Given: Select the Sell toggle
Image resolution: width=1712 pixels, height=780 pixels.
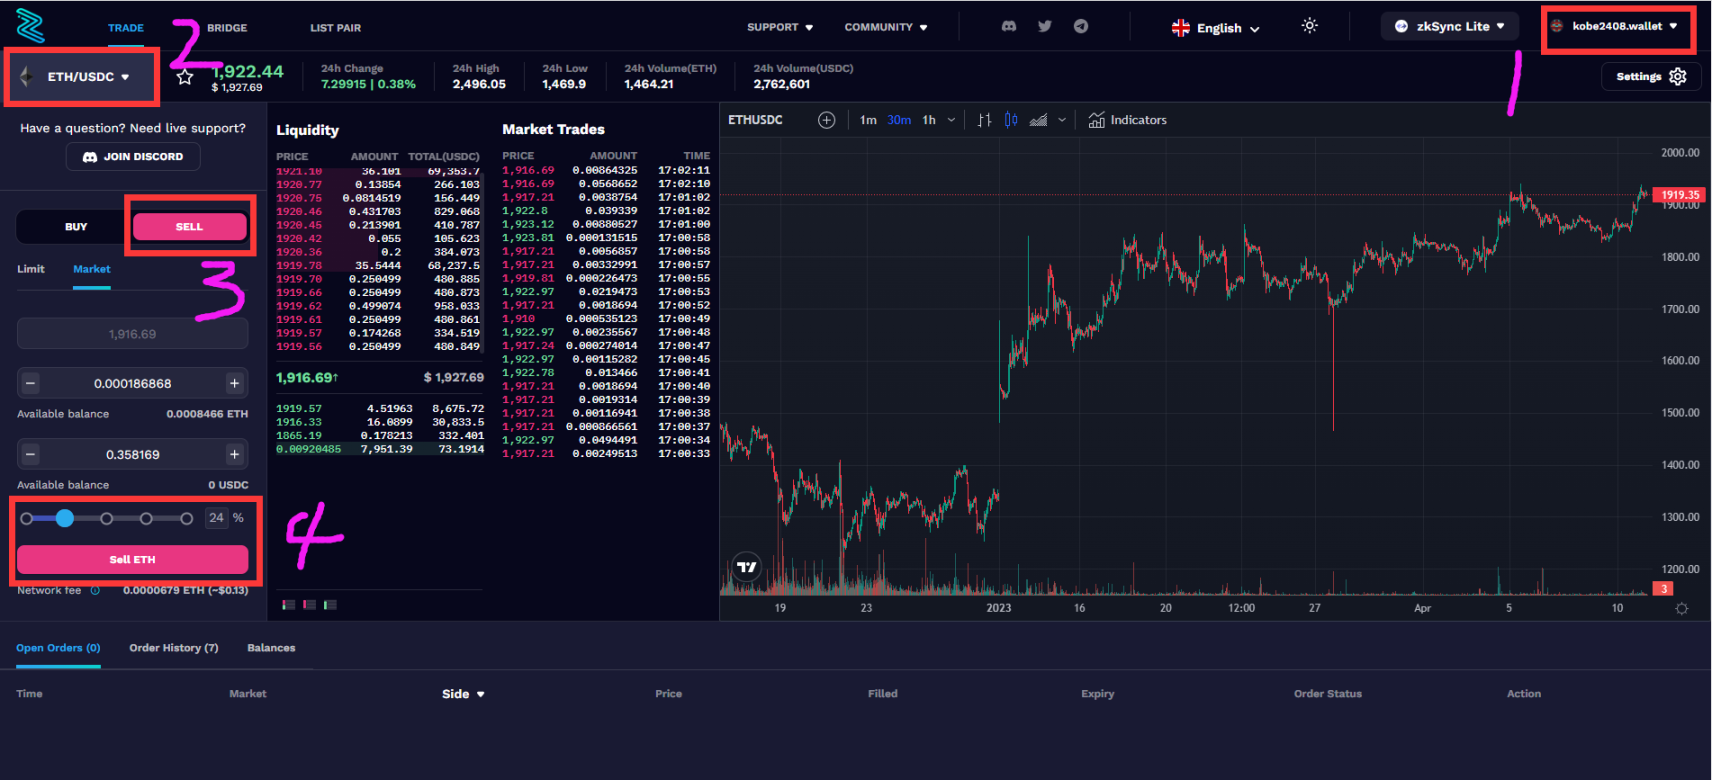Looking at the screenshot, I should [189, 227].
